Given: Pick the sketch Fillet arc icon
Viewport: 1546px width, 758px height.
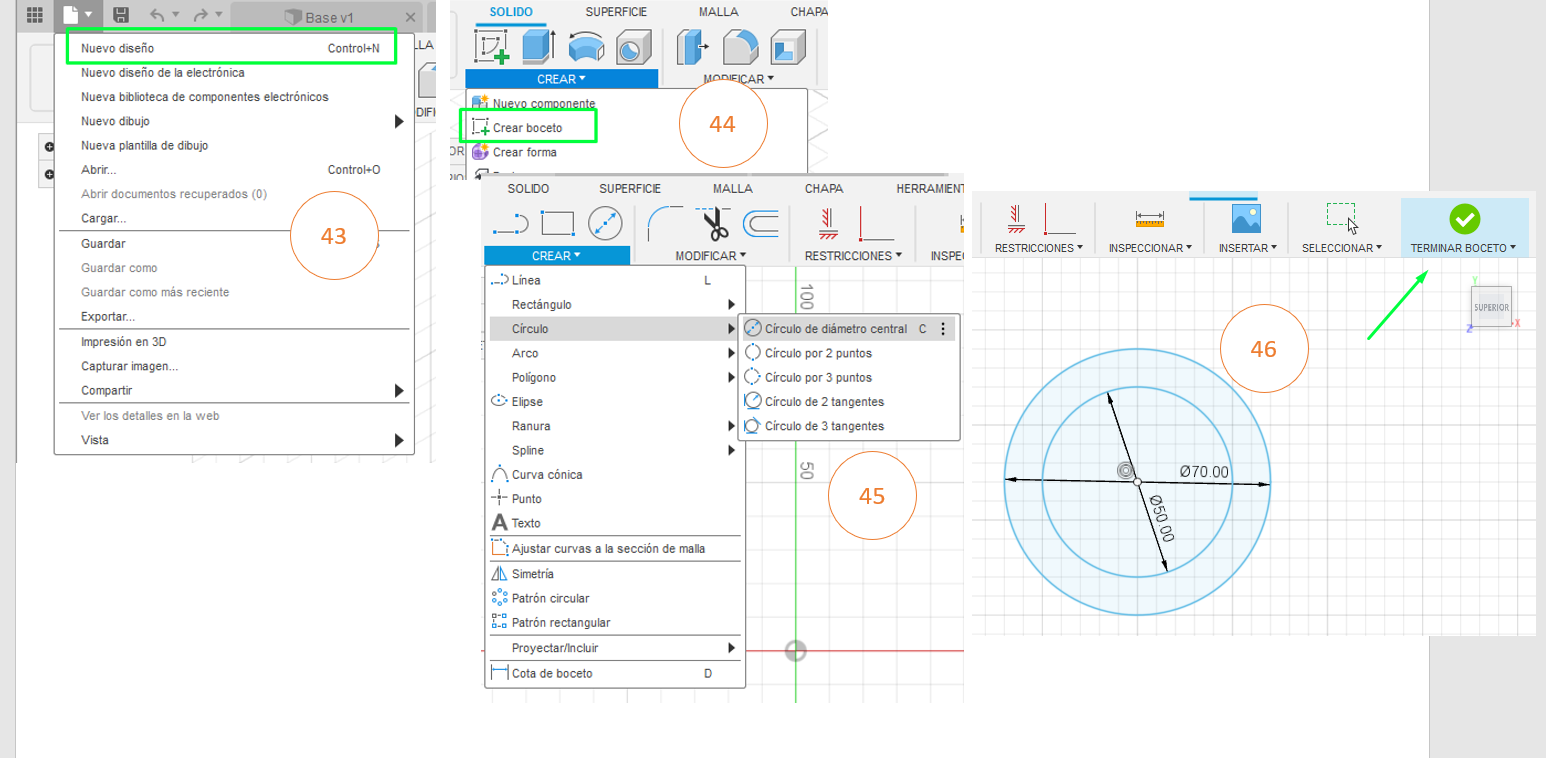Looking at the screenshot, I should coord(665,223).
